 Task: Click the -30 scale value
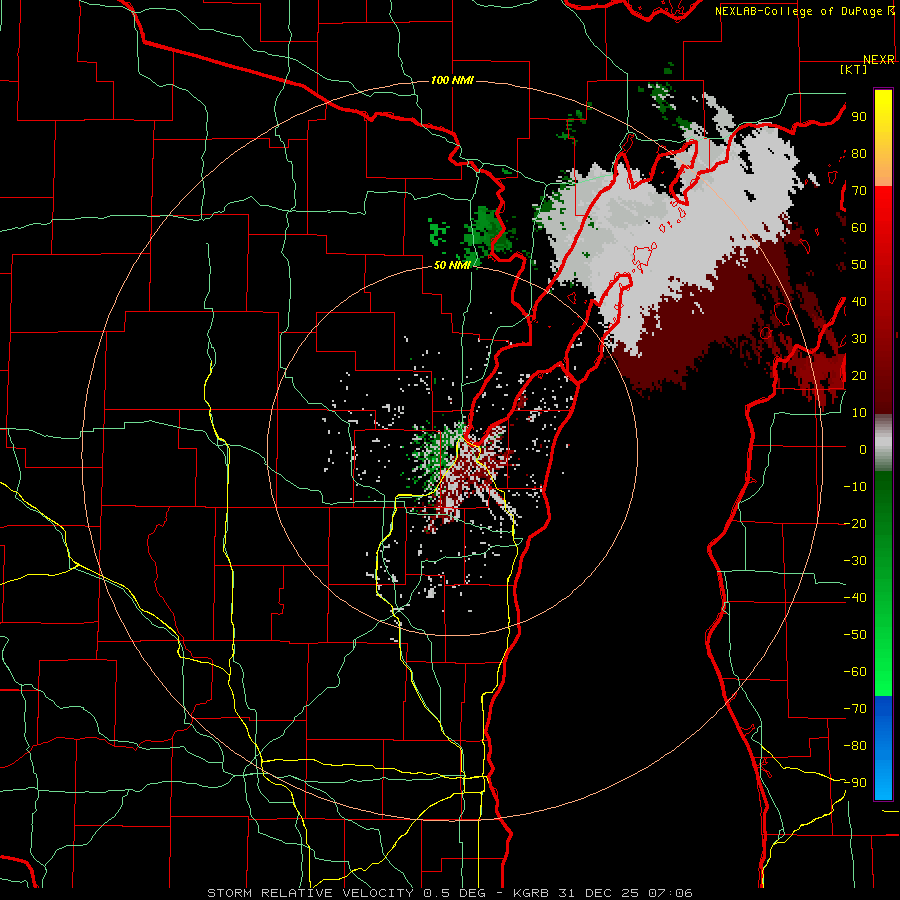[x=855, y=561]
